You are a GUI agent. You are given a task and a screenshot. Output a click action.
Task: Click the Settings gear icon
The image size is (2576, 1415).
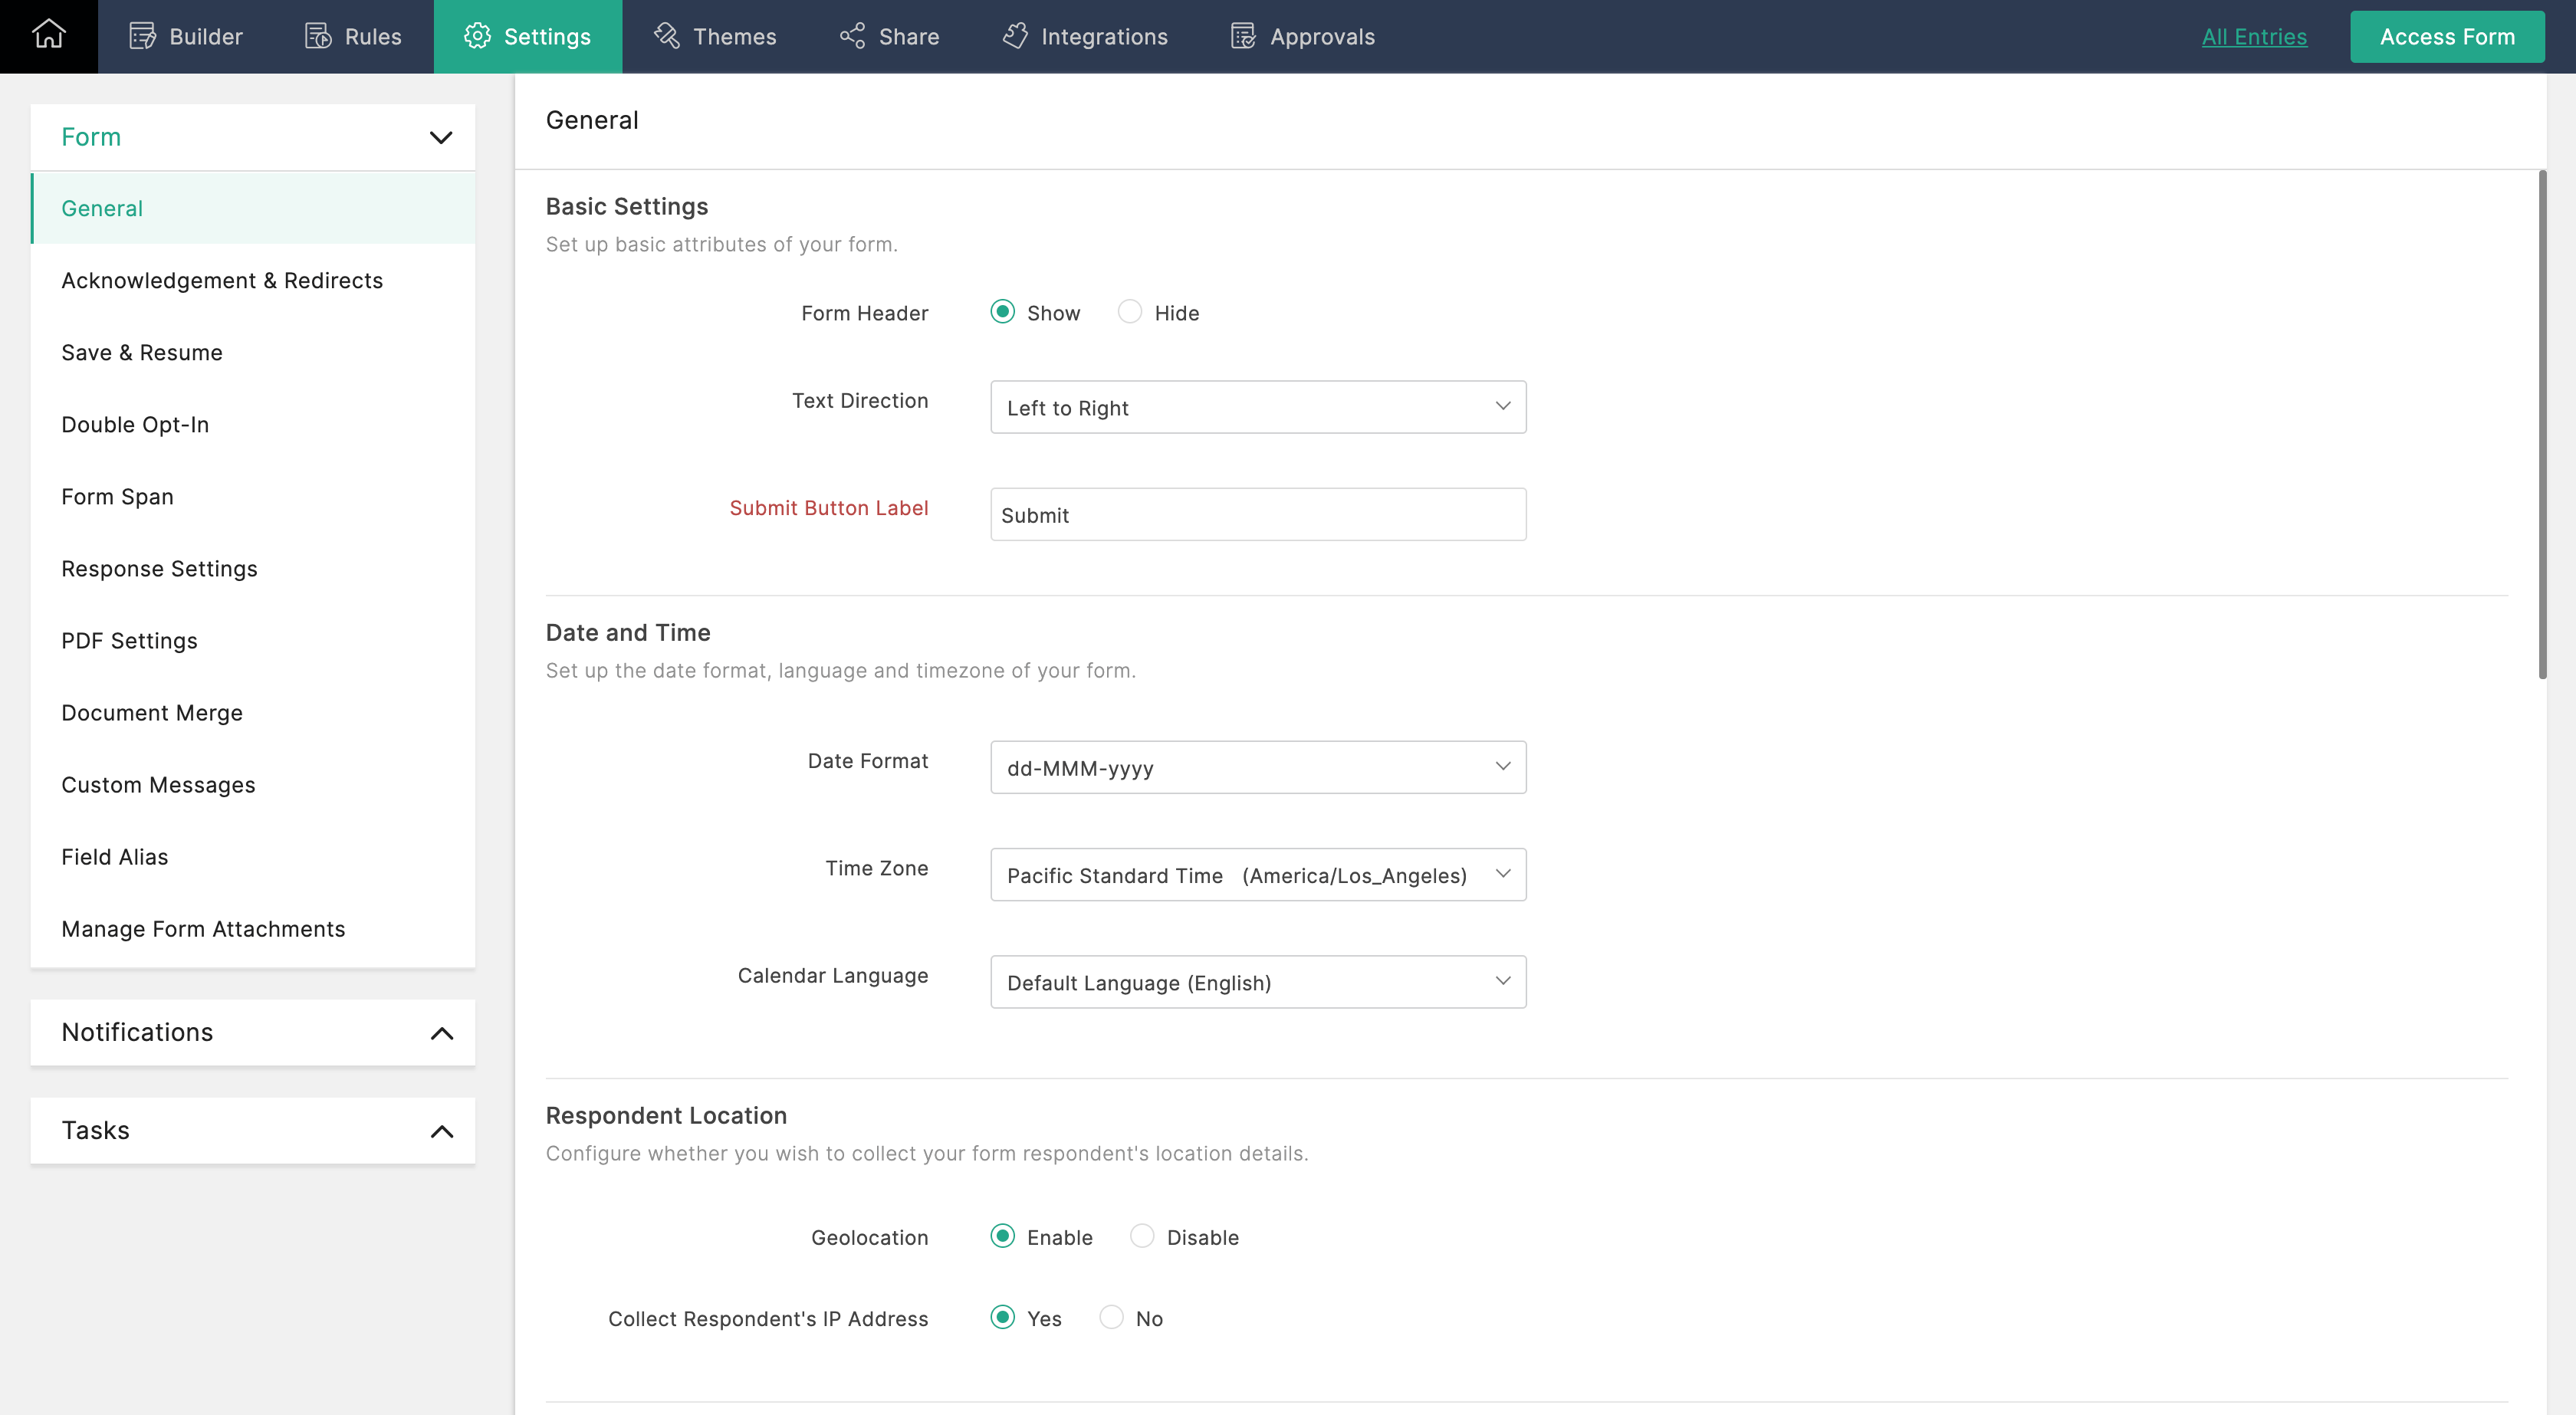477,36
